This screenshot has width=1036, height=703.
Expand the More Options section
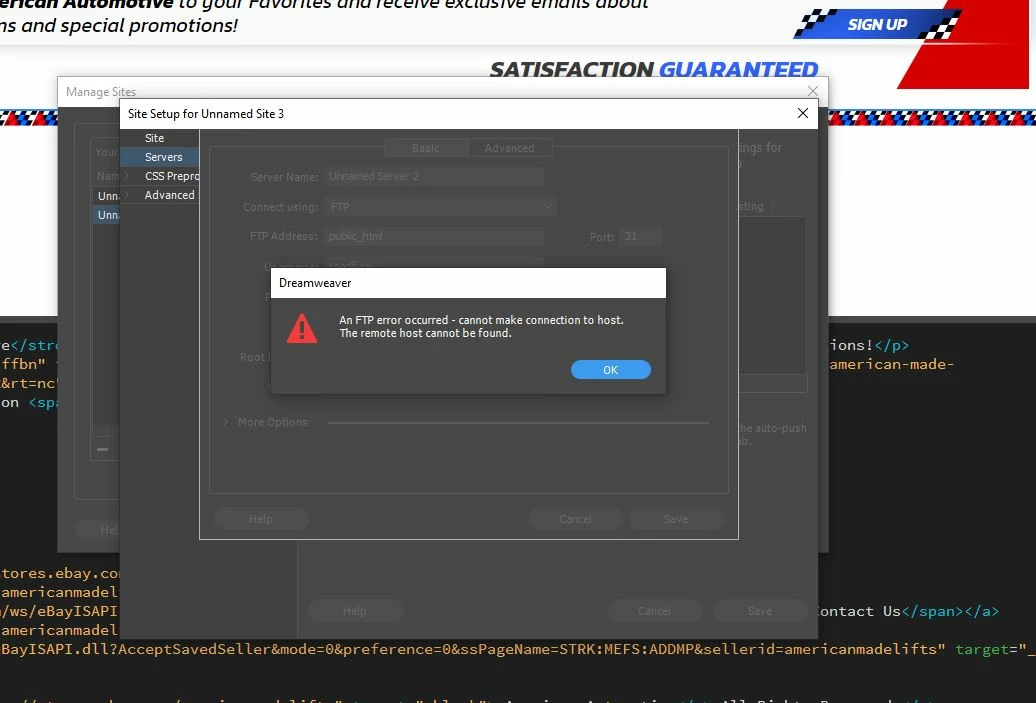tap(226, 422)
